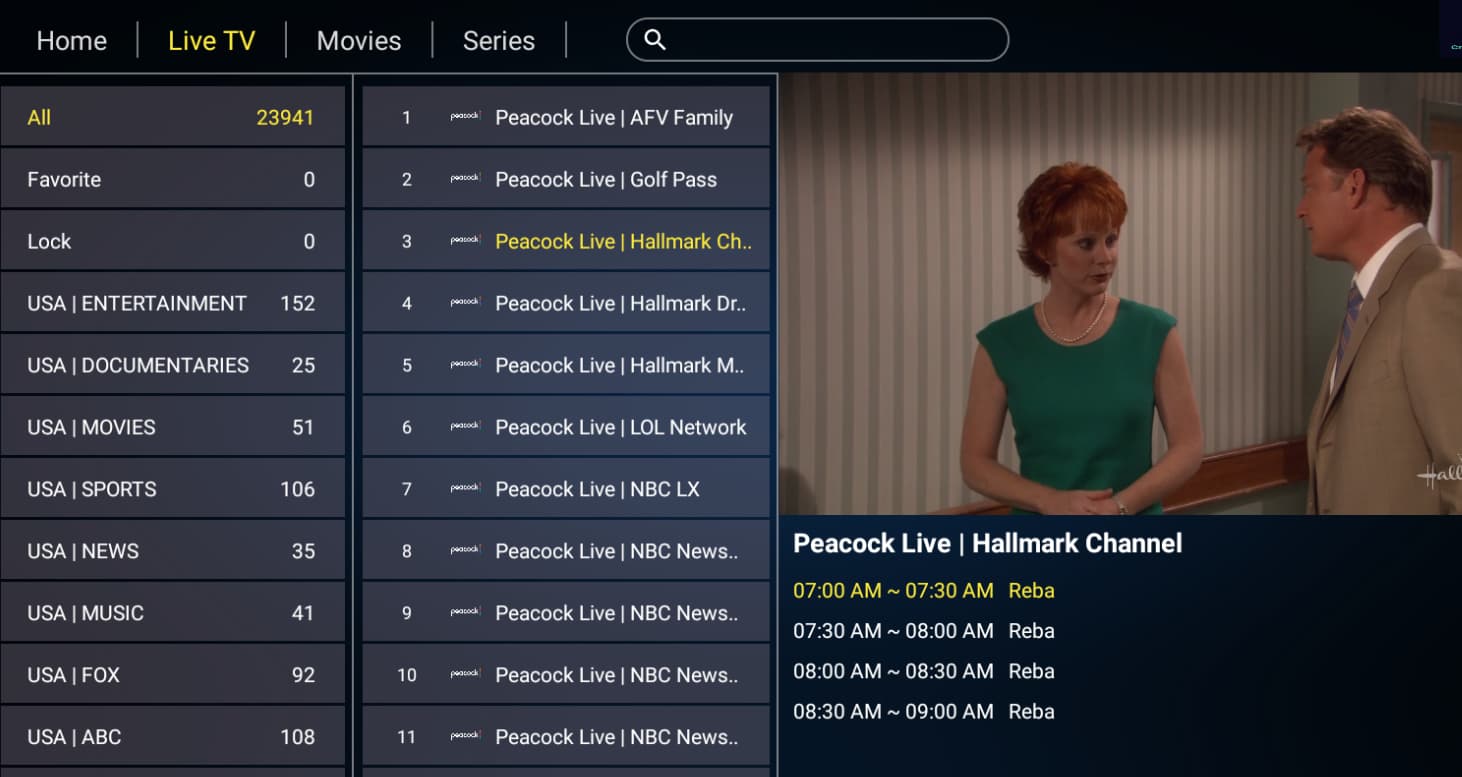Open the Lock category
Screen dimensions: 1462x777
173,241
